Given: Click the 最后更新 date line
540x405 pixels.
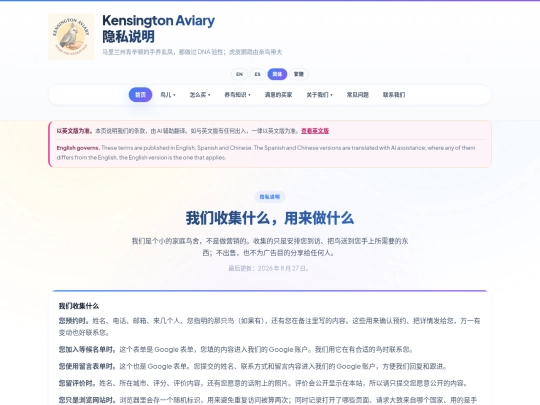Looking at the screenshot, I should [x=269, y=268].
